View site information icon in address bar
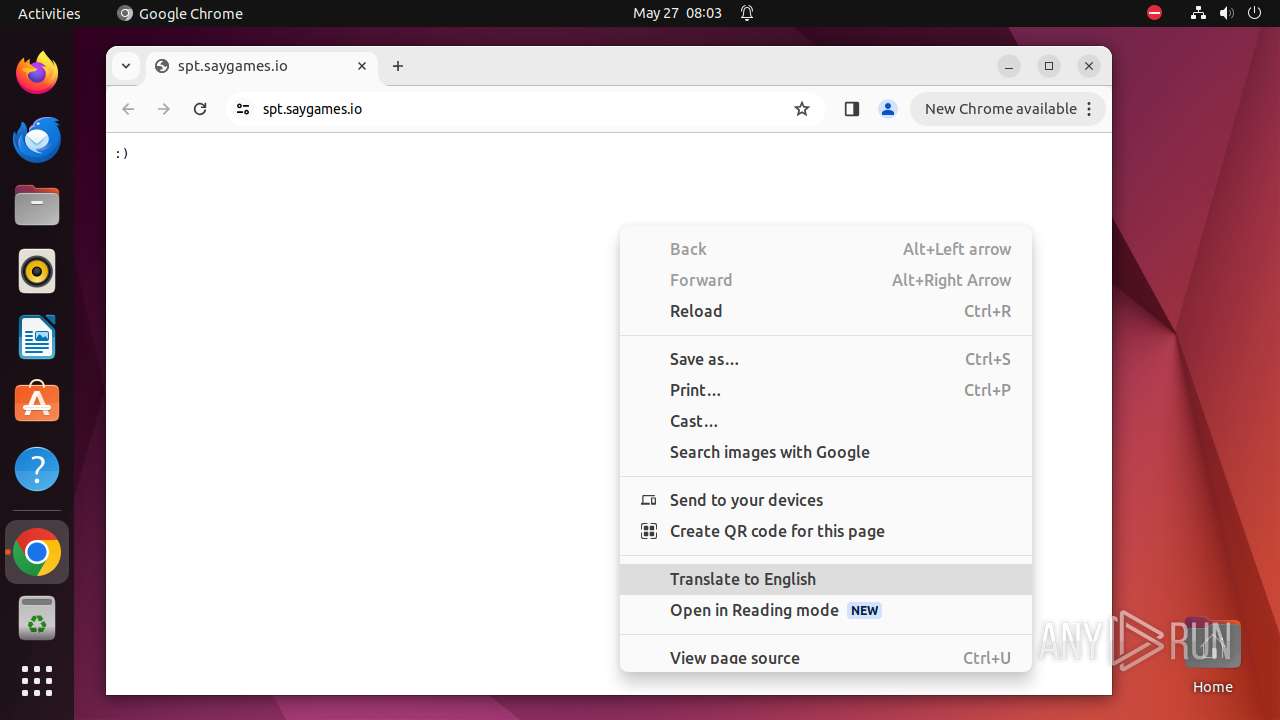Image resolution: width=1280 pixels, height=720 pixels. (x=243, y=109)
